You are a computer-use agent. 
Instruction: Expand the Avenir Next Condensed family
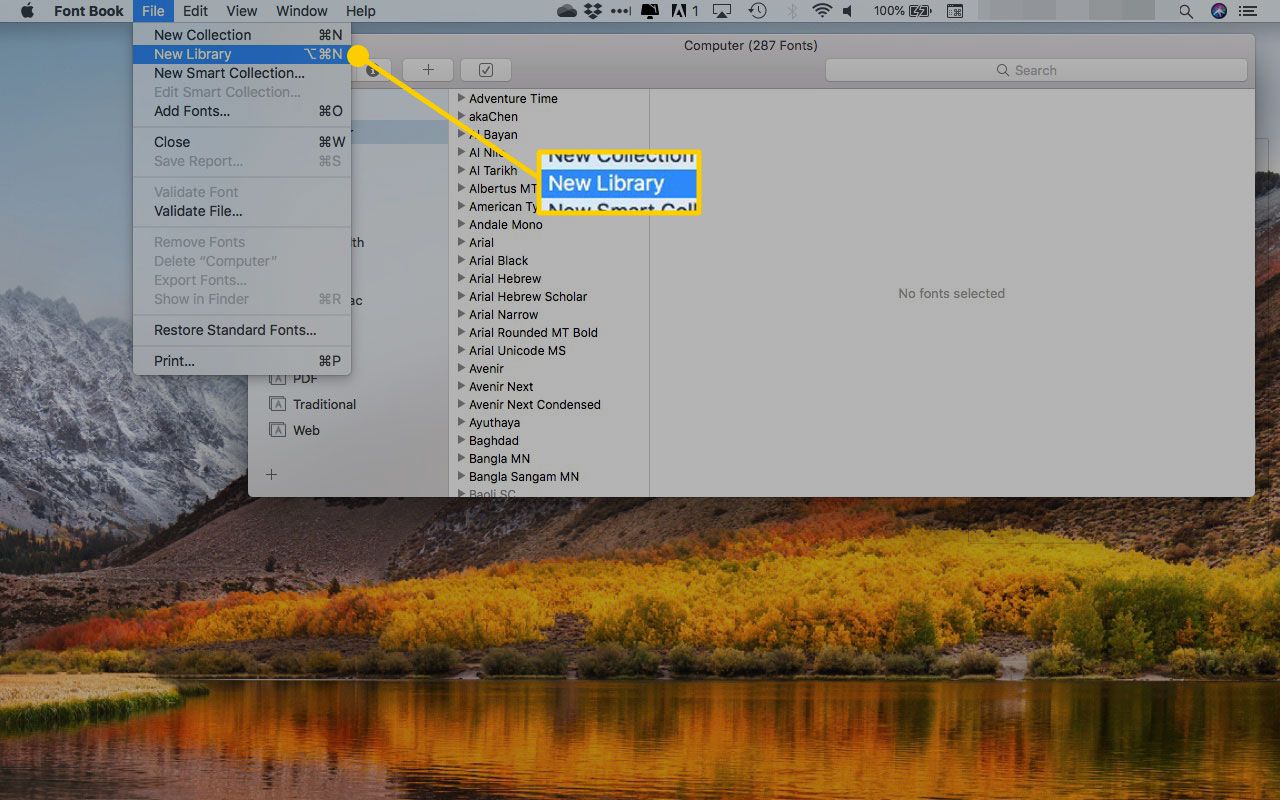tap(461, 404)
